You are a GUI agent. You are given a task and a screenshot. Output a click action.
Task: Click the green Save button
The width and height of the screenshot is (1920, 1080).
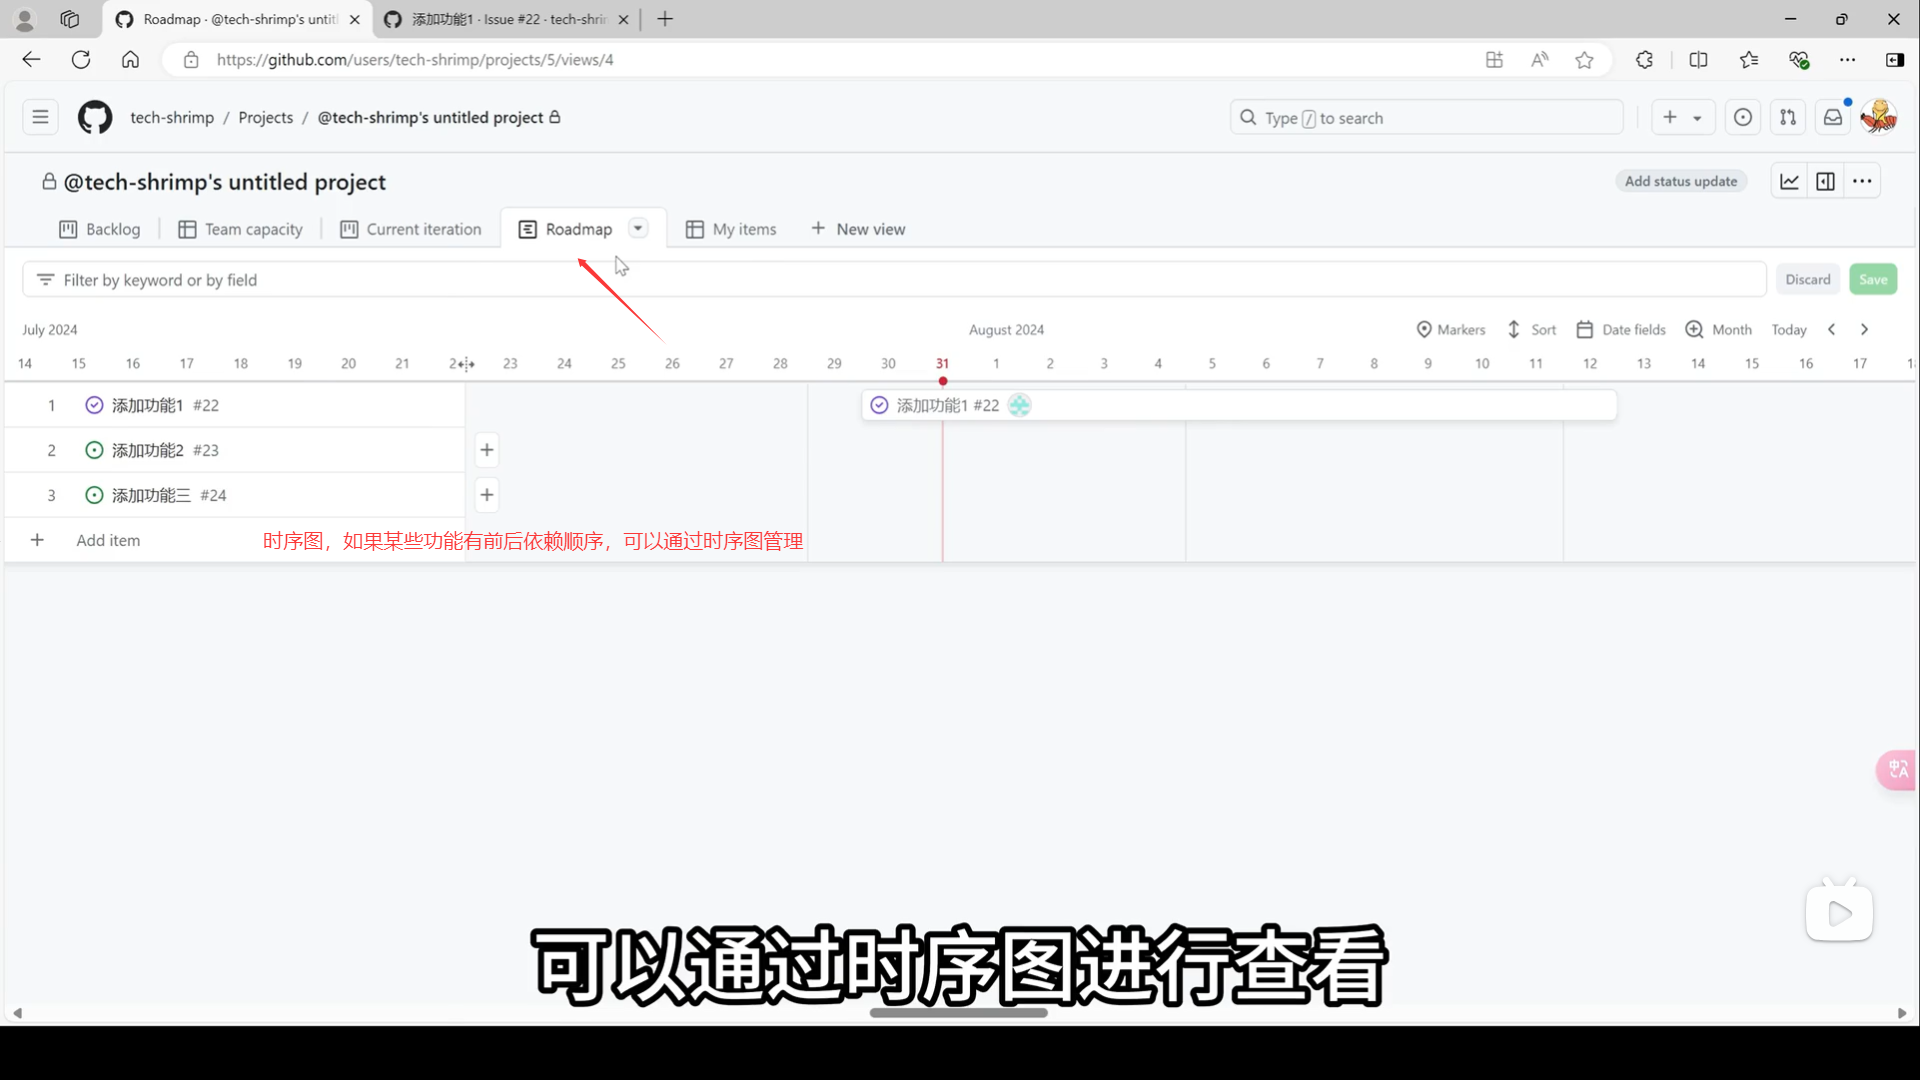pos(1872,280)
